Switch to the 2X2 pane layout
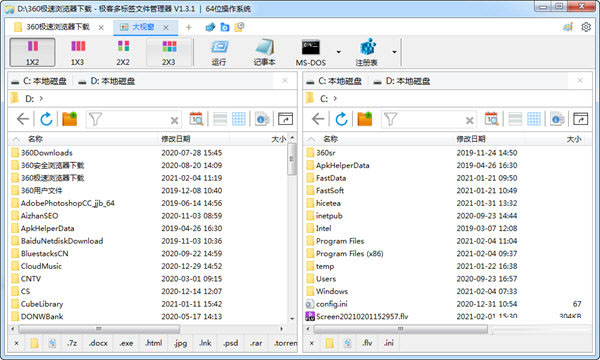 (123, 52)
